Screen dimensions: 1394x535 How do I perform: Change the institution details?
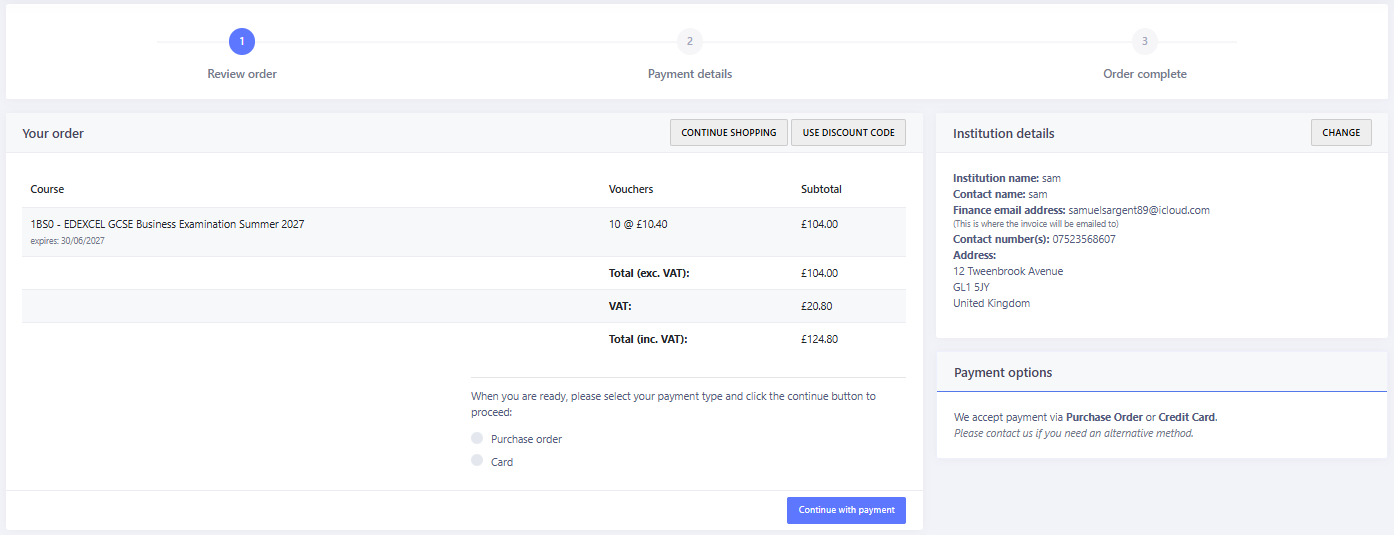pos(1341,133)
